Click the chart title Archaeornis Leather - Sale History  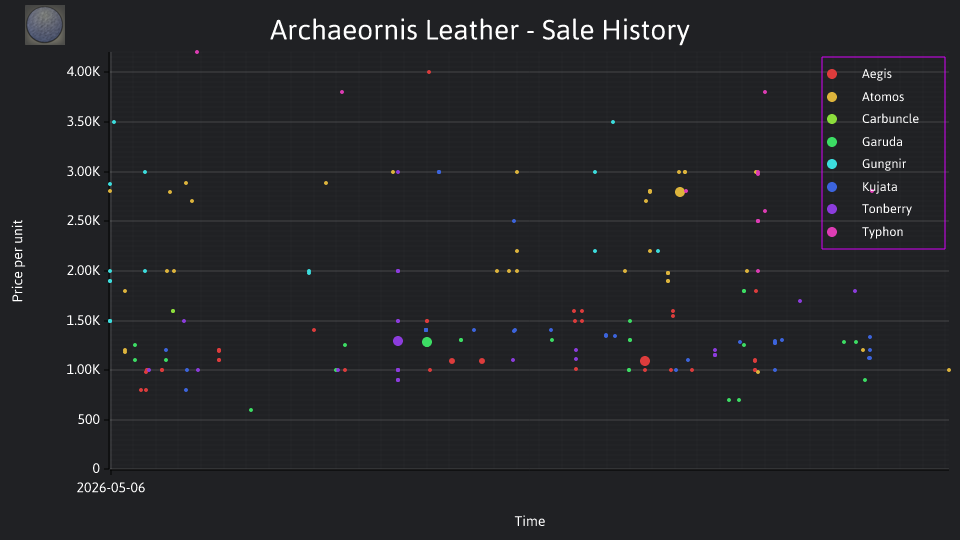coord(480,30)
